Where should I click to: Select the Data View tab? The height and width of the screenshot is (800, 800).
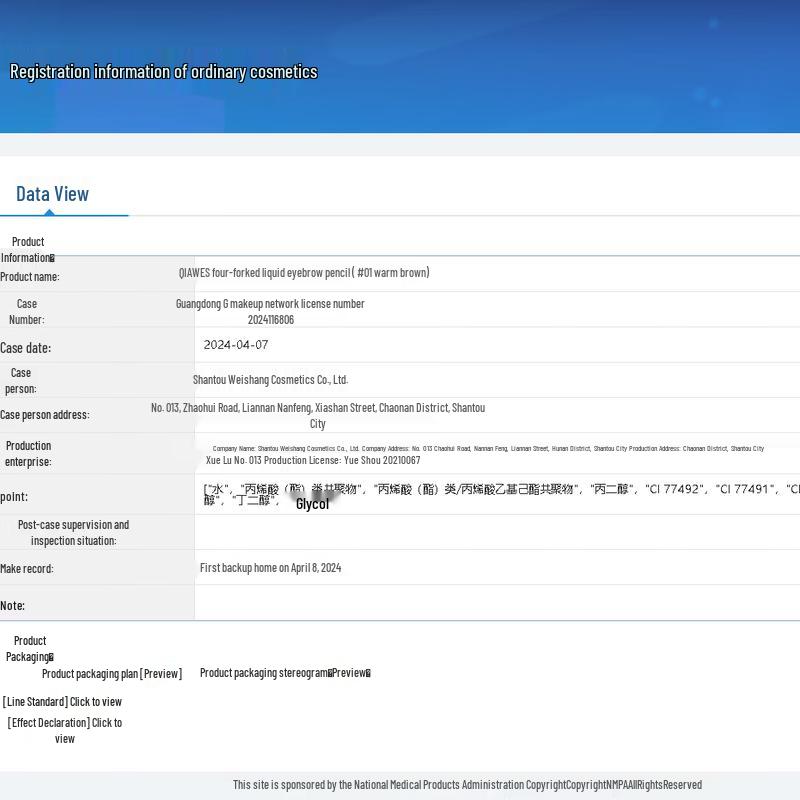pyautogui.click(x=53, y=194)
